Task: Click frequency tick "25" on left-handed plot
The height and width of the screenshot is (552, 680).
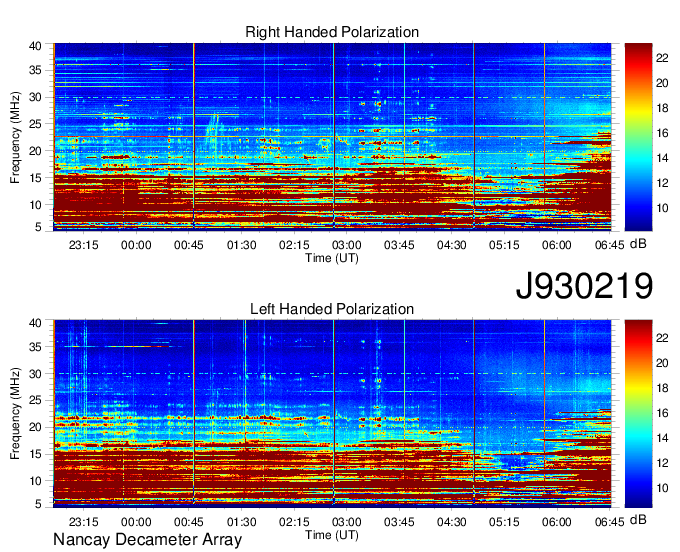Action: click(35, 400)
